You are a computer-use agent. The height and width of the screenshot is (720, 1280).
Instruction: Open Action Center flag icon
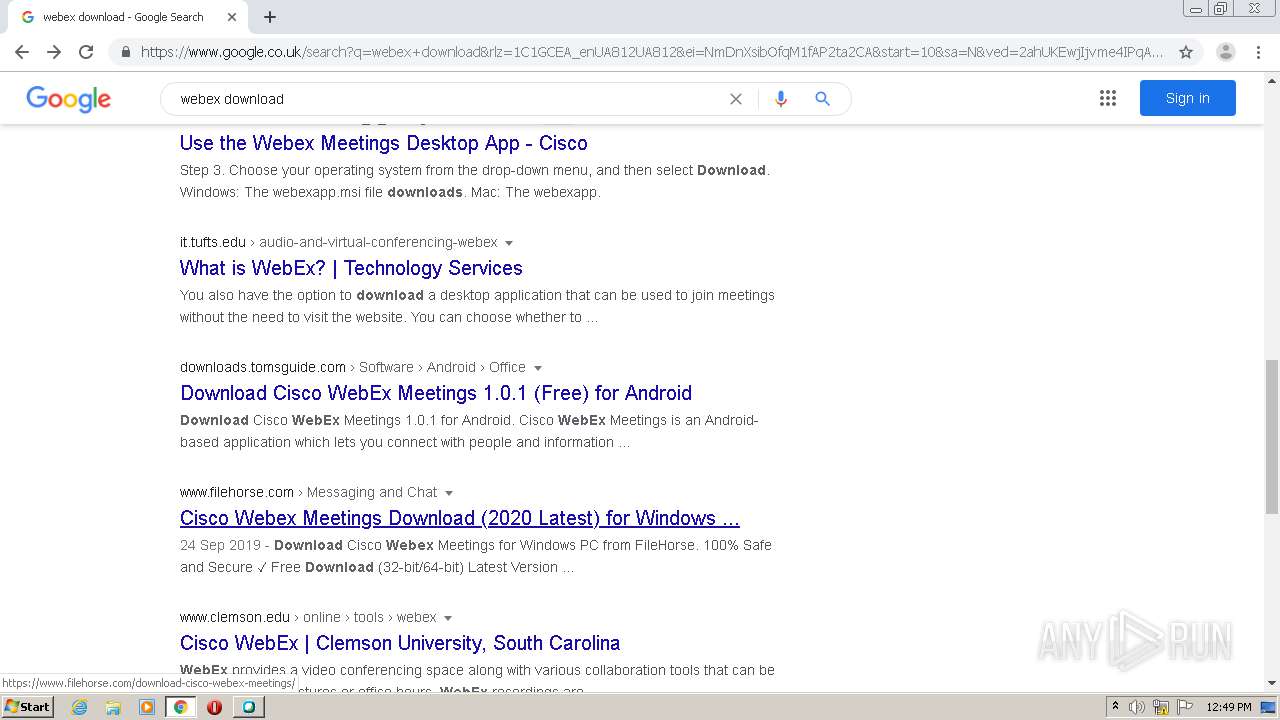[1184, 707]
